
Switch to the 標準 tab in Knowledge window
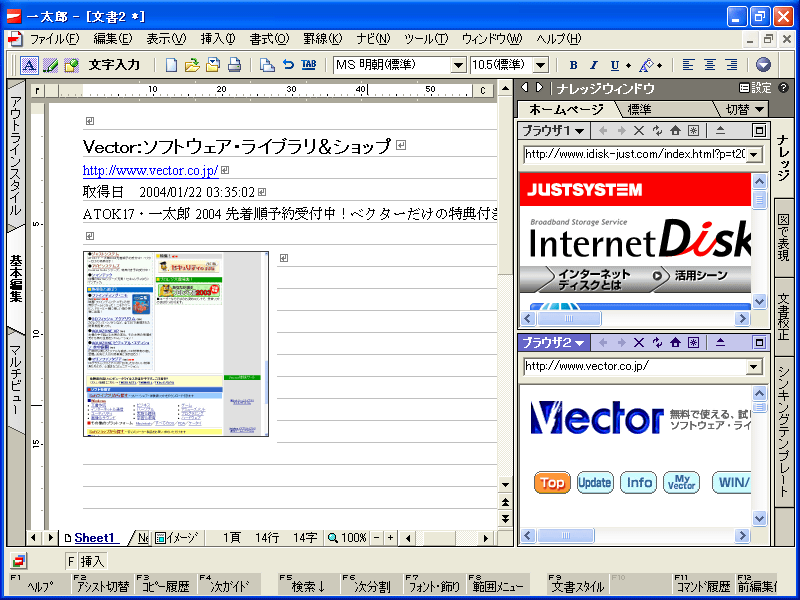point(639,109)
